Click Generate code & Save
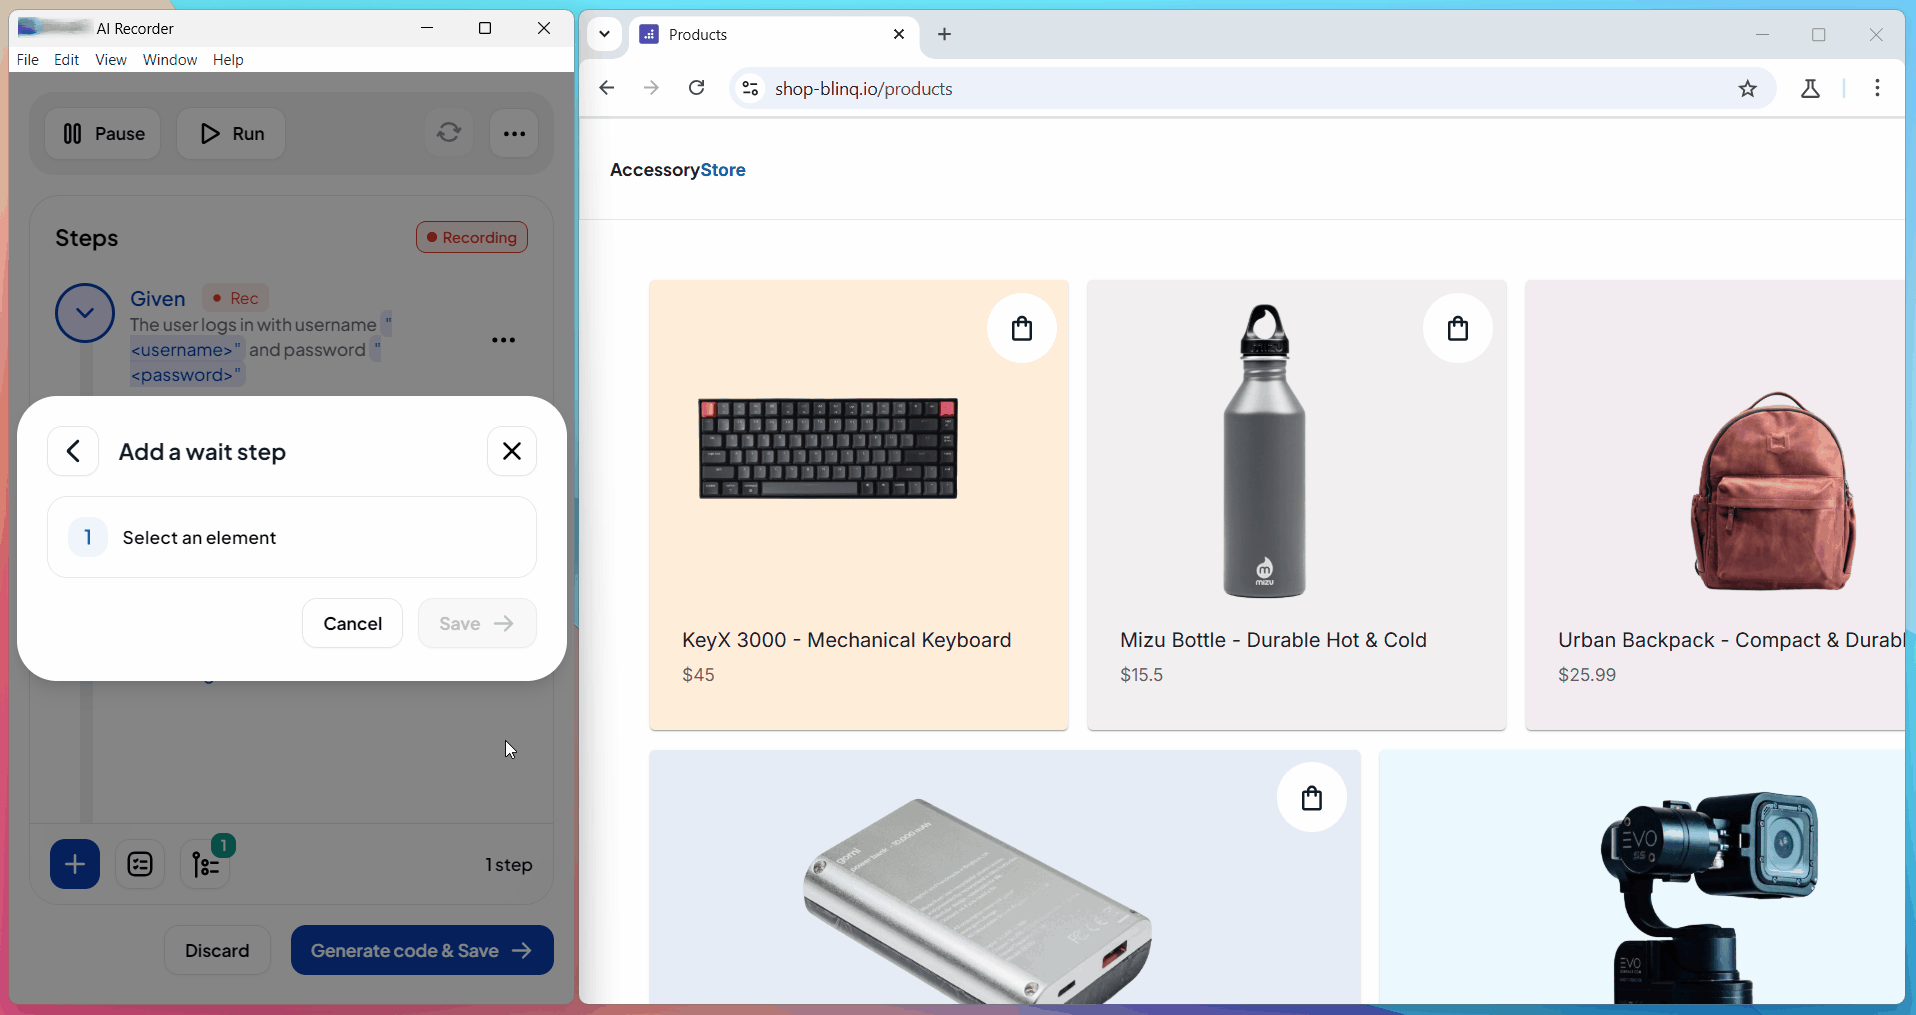Image resolution: width=1916 pixels, height=1015 pixels. tap(421, 950)
